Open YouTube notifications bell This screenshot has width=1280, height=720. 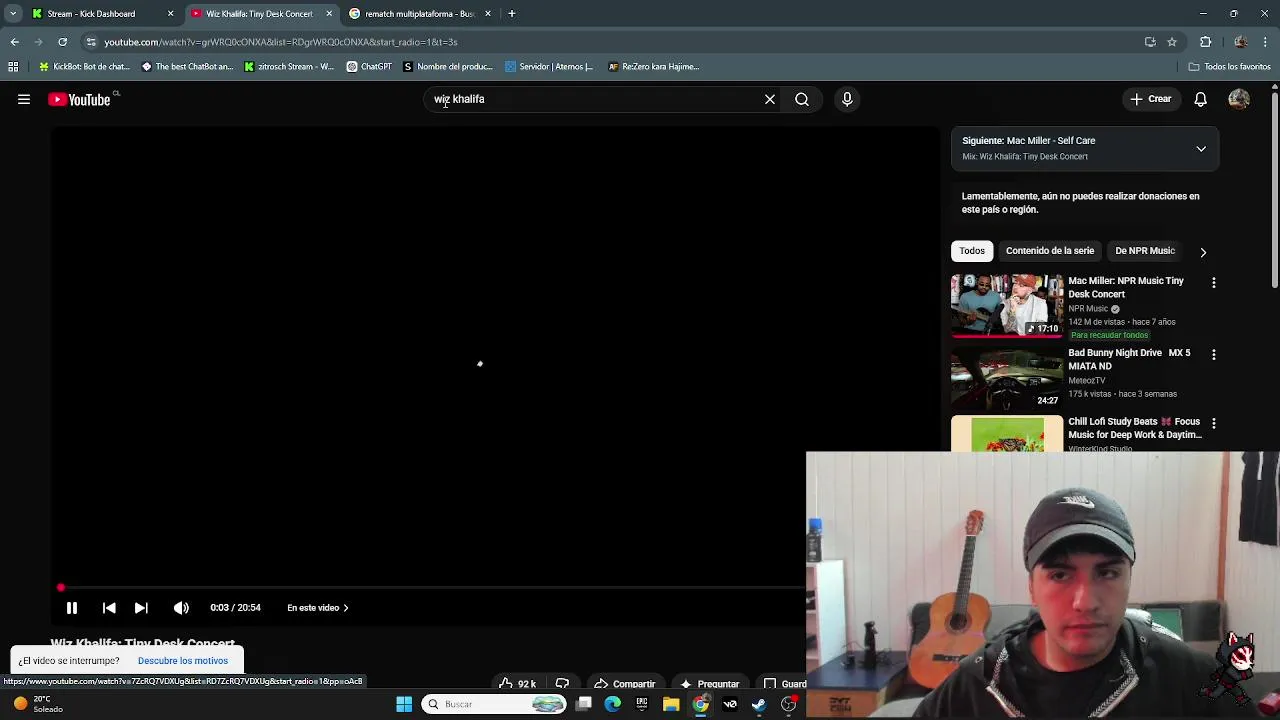pyautogui.click(x=1200, y=99)
